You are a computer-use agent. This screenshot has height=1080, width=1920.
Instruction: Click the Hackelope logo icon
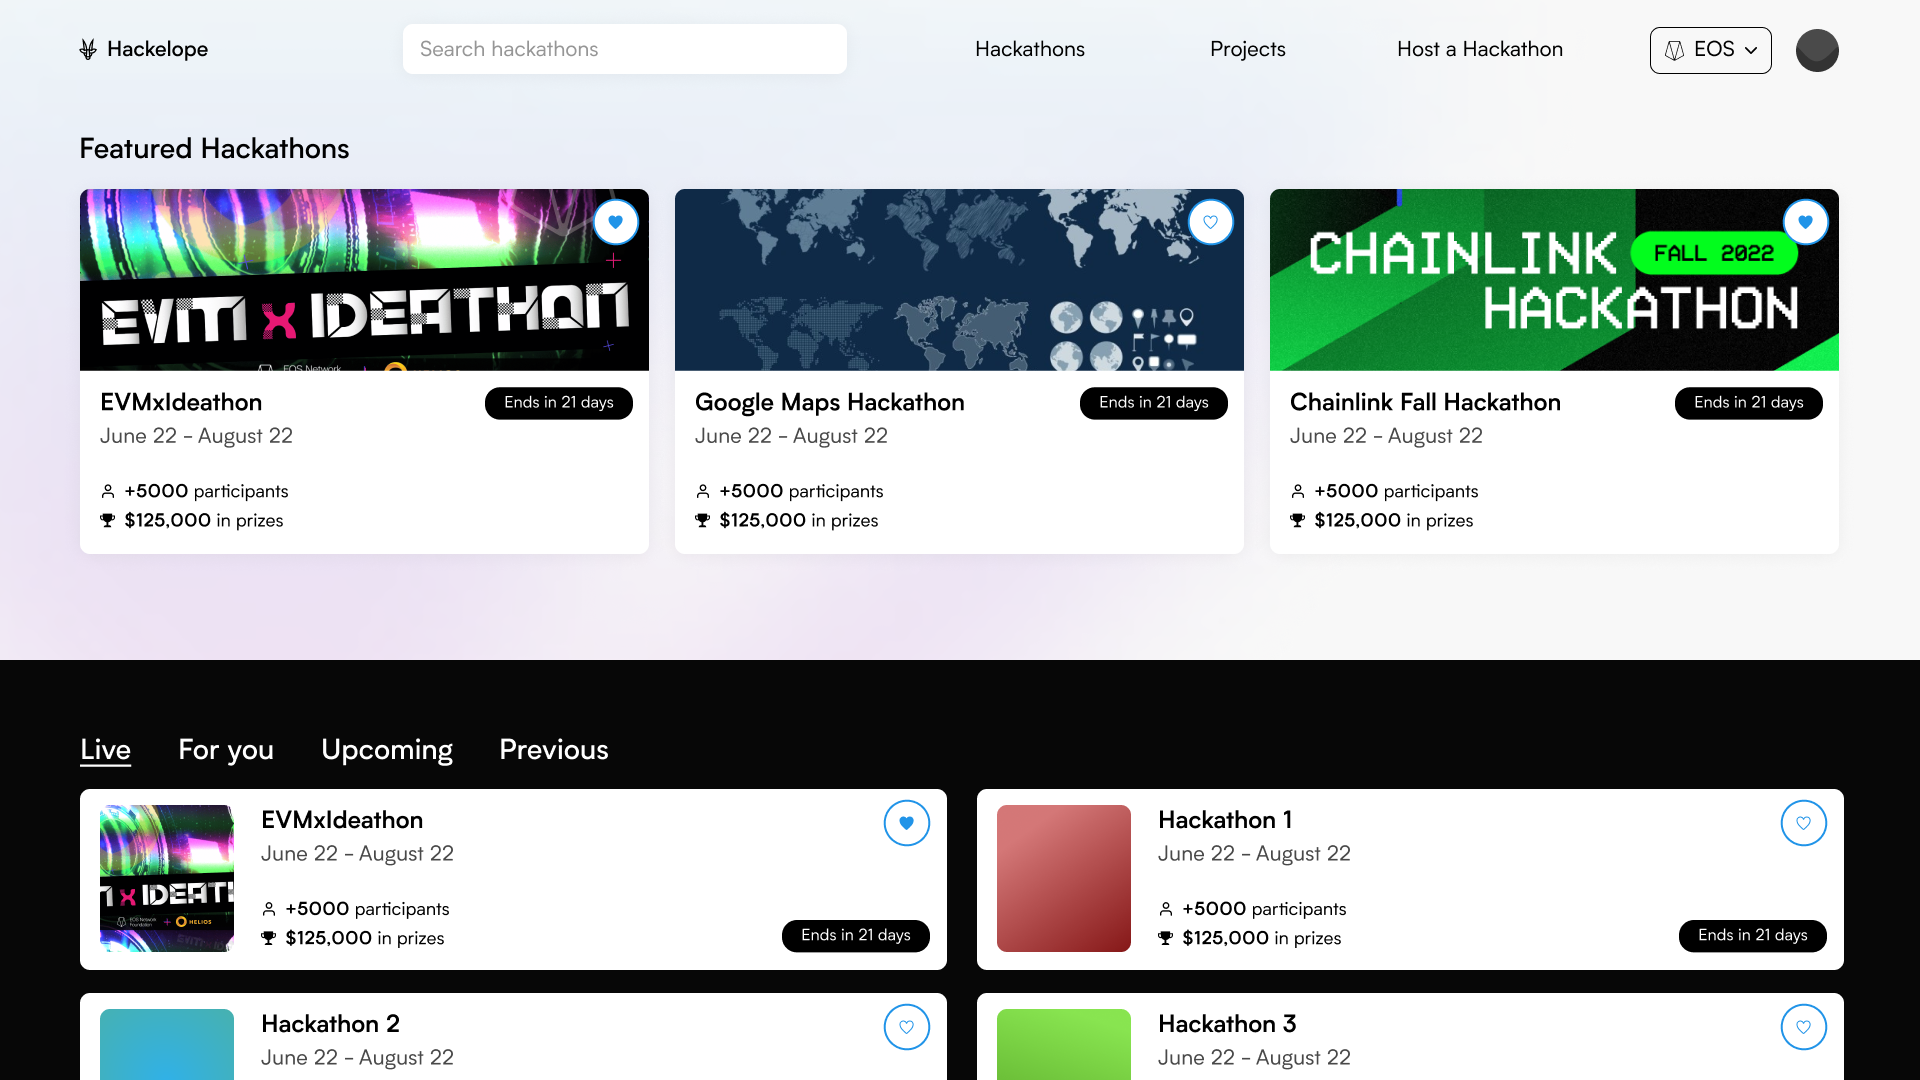88,49
